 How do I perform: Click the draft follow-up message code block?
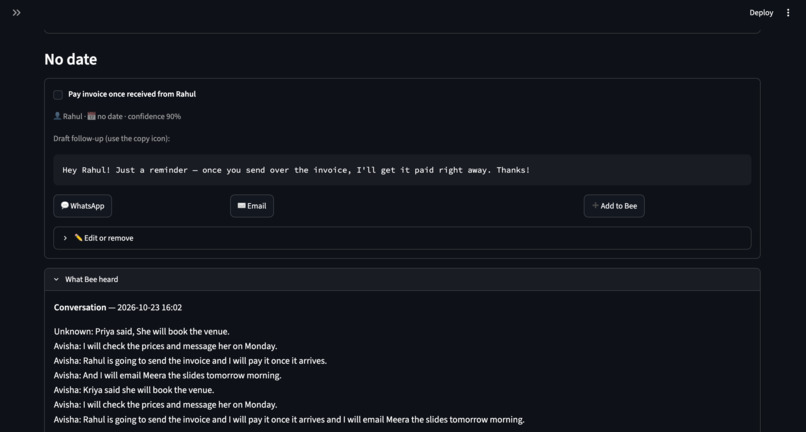402,170
